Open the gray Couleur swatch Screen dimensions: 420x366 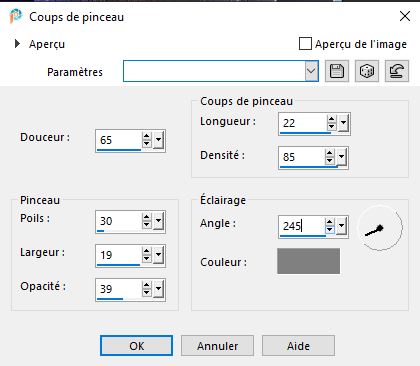(x=309, y=261)
